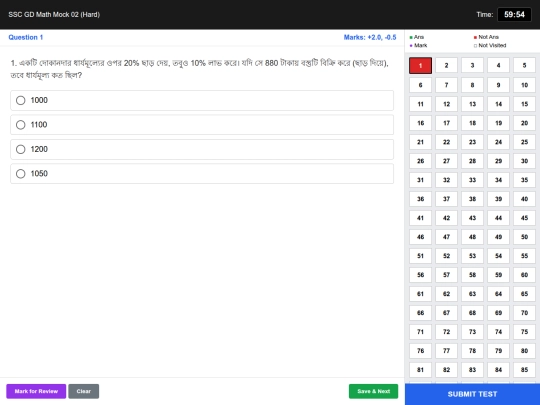Open question 82 from the grid
540x405 pixels.
[446, 370]
